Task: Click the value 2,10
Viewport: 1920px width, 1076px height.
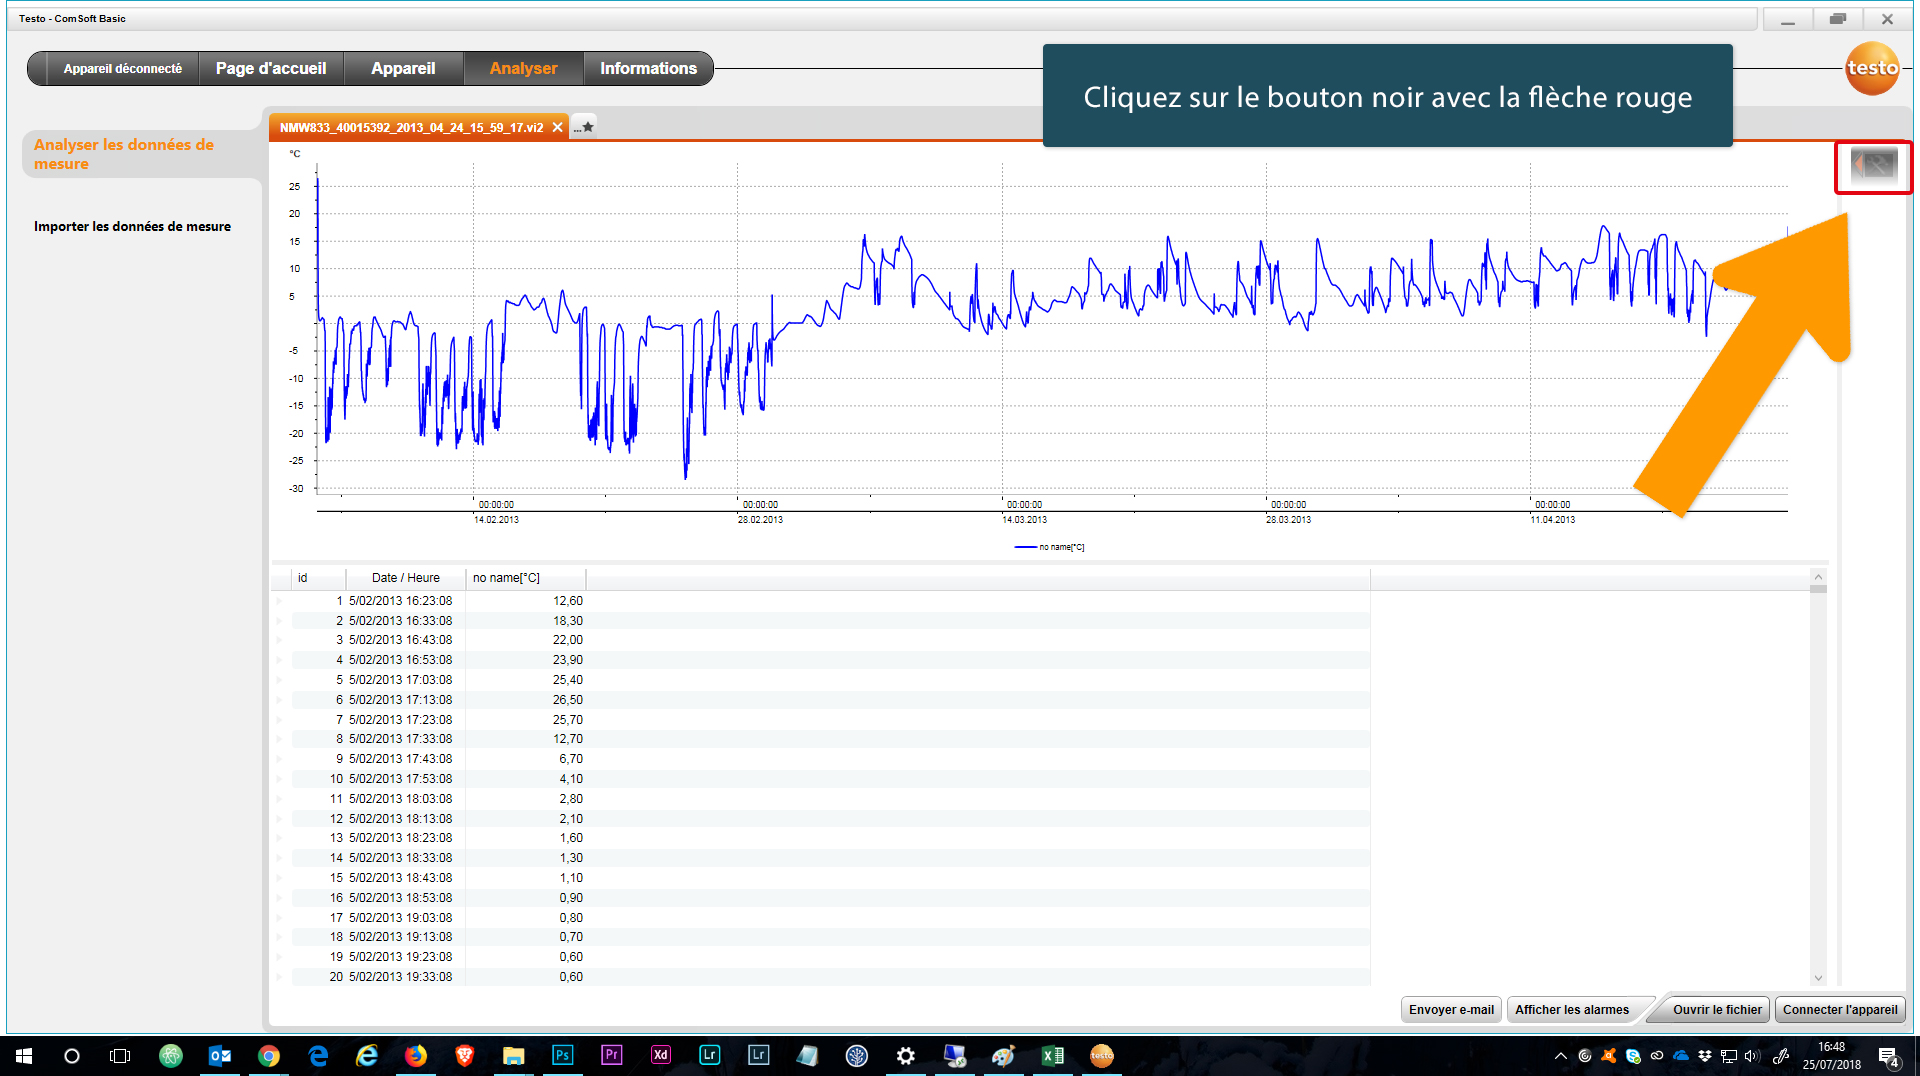Action: 571,819
